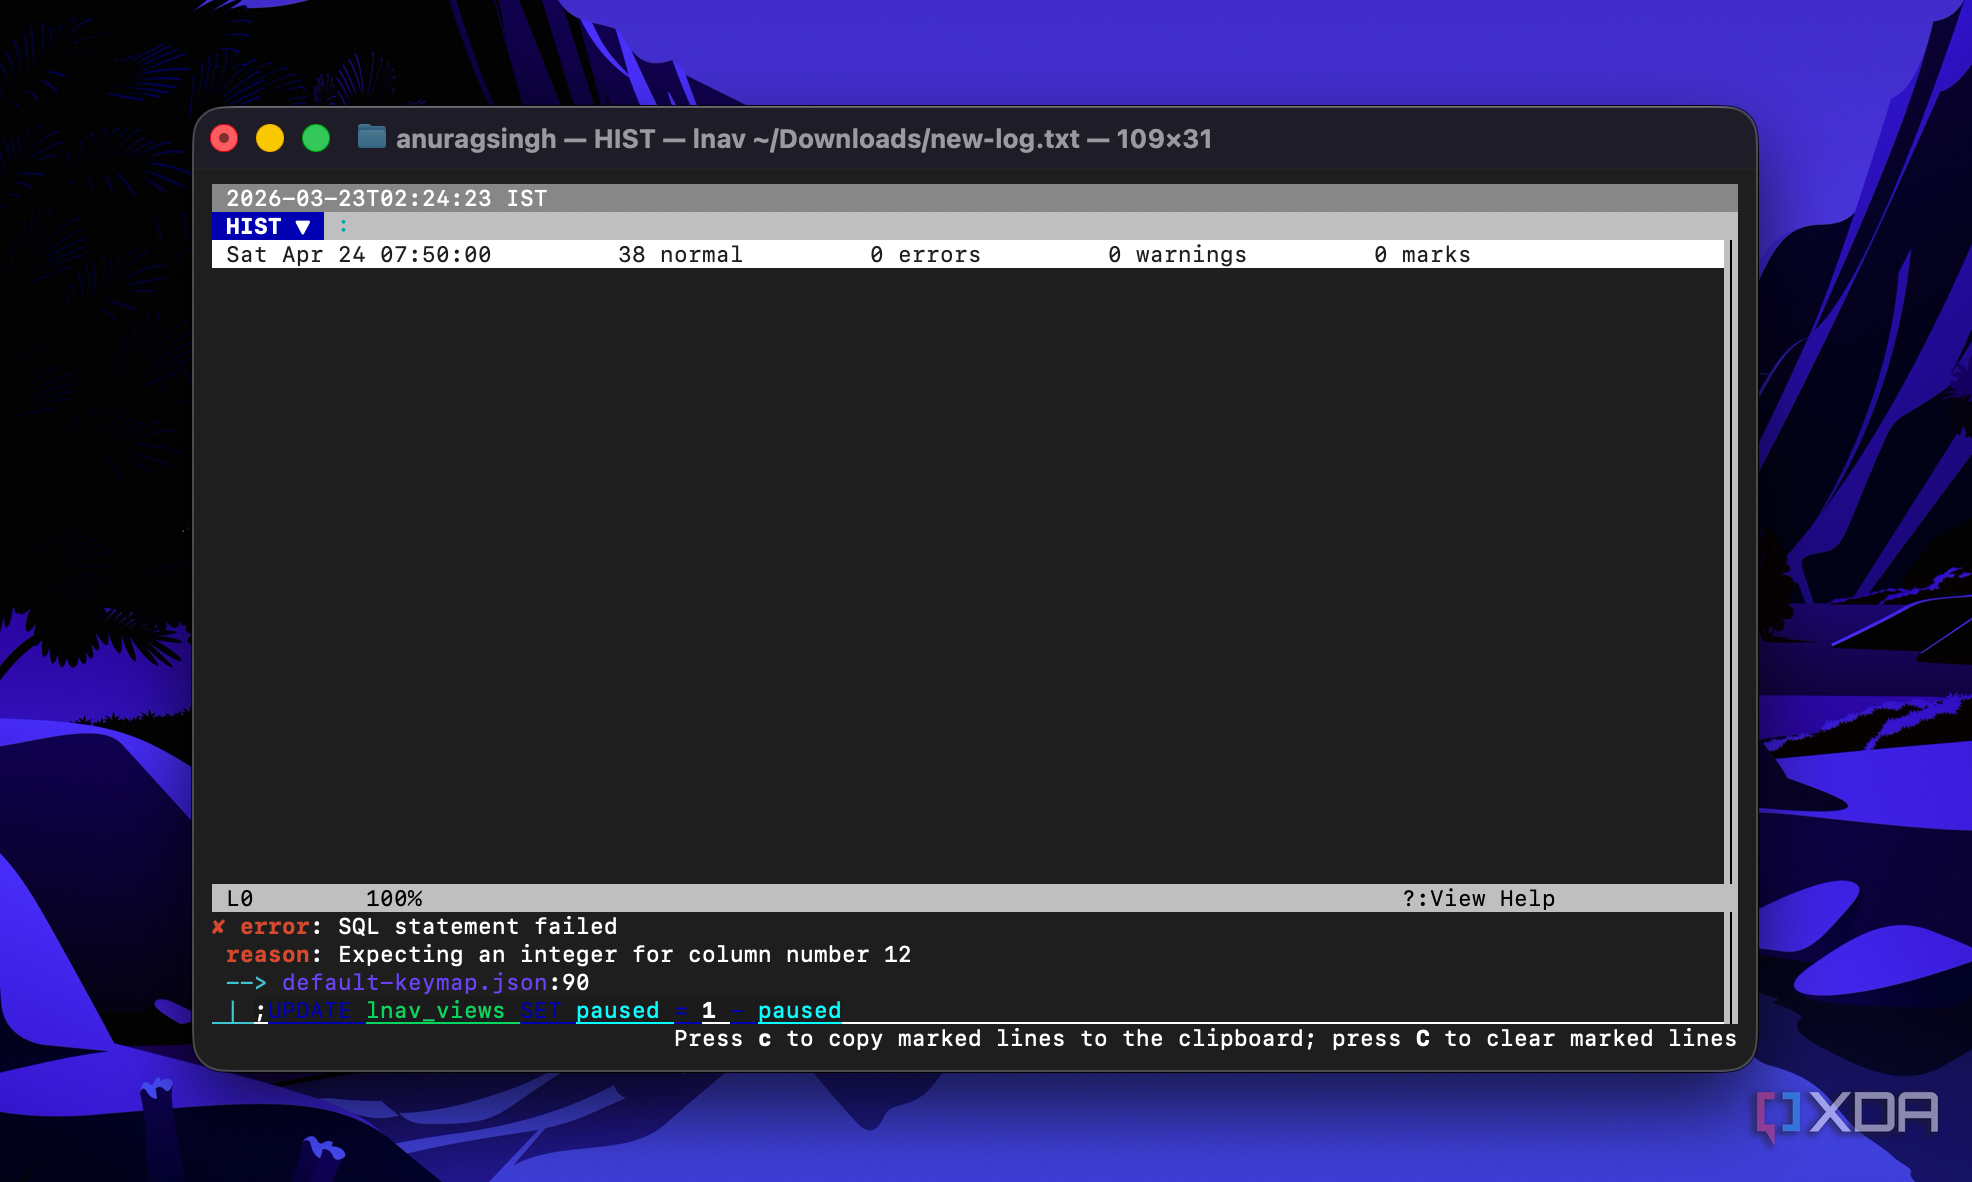Viewport: 1972px width, 1182px height.
Task: Click the ?:View Help hint
Action: 1478,898
